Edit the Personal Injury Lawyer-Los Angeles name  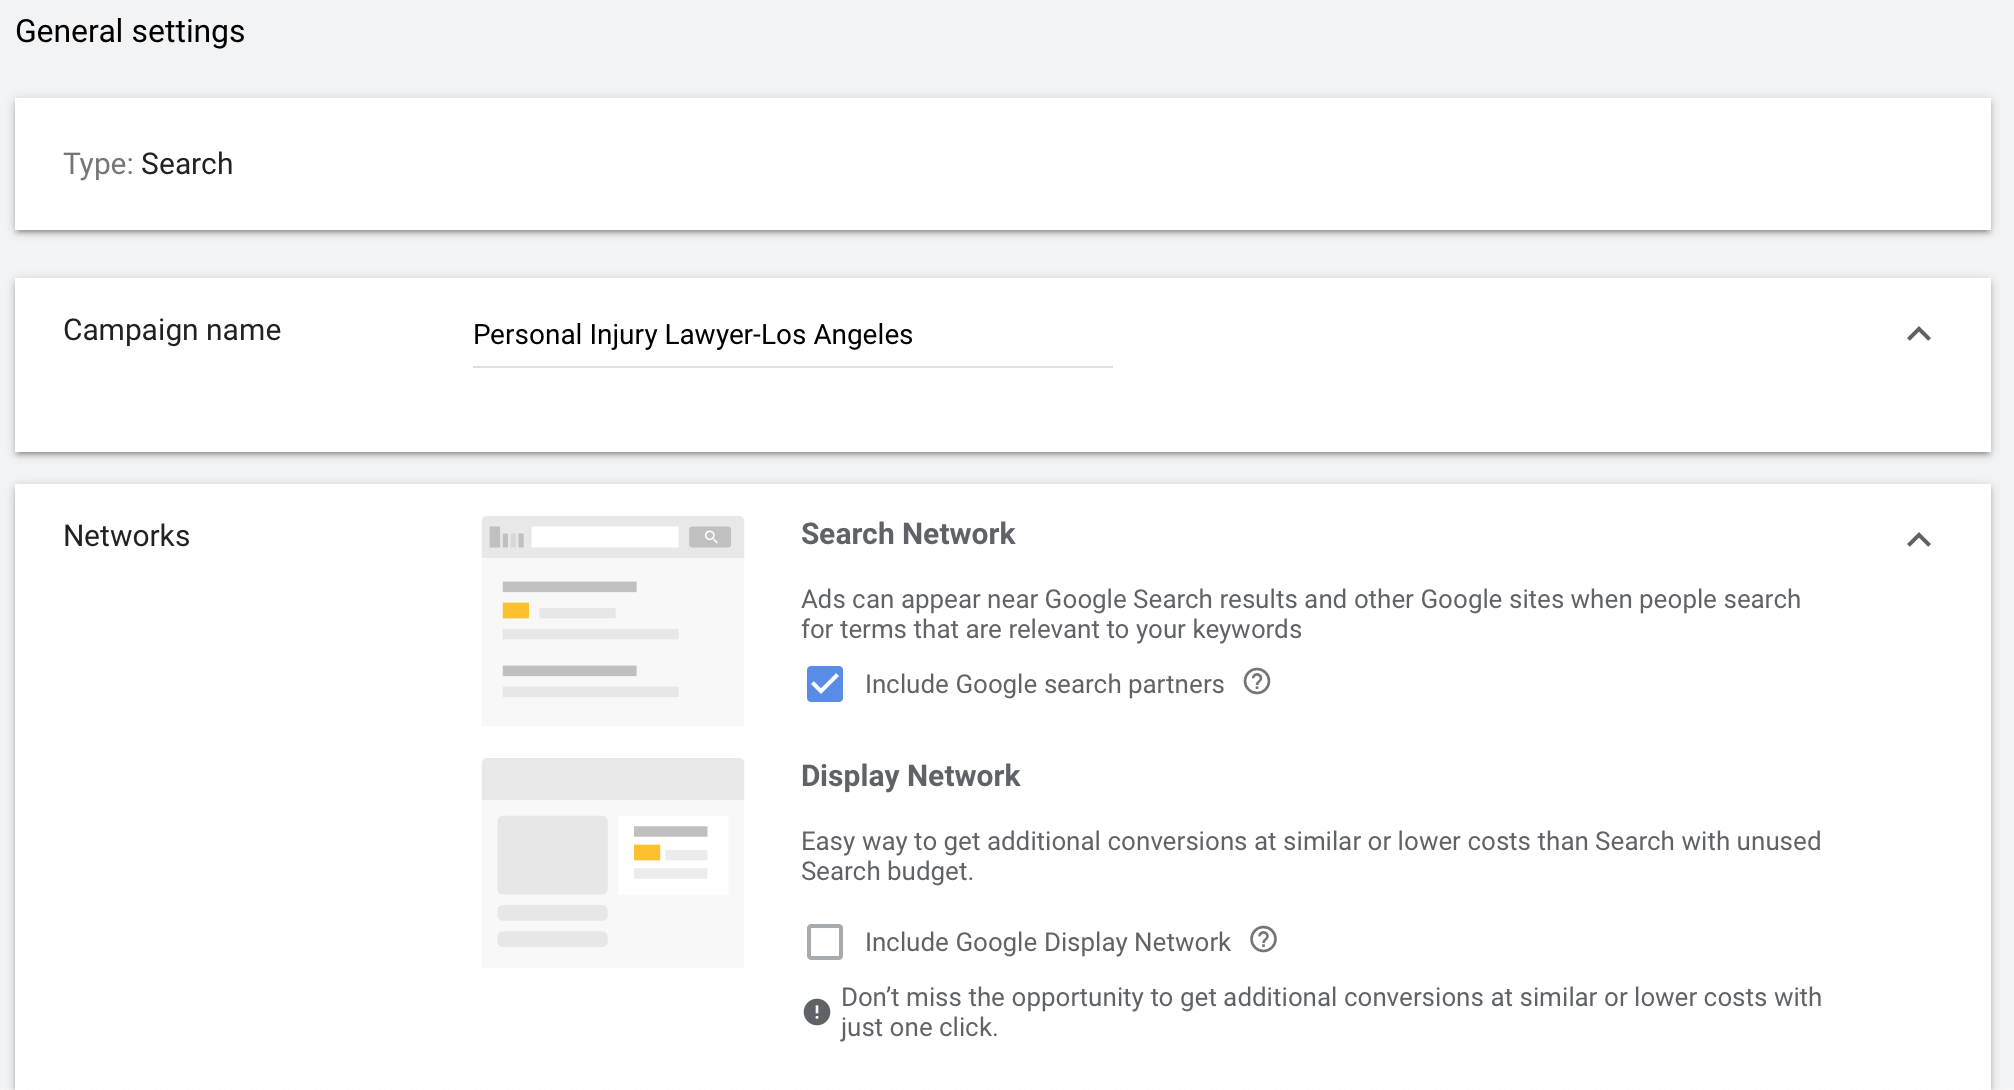pyautogui.click(x=692, y=335)
